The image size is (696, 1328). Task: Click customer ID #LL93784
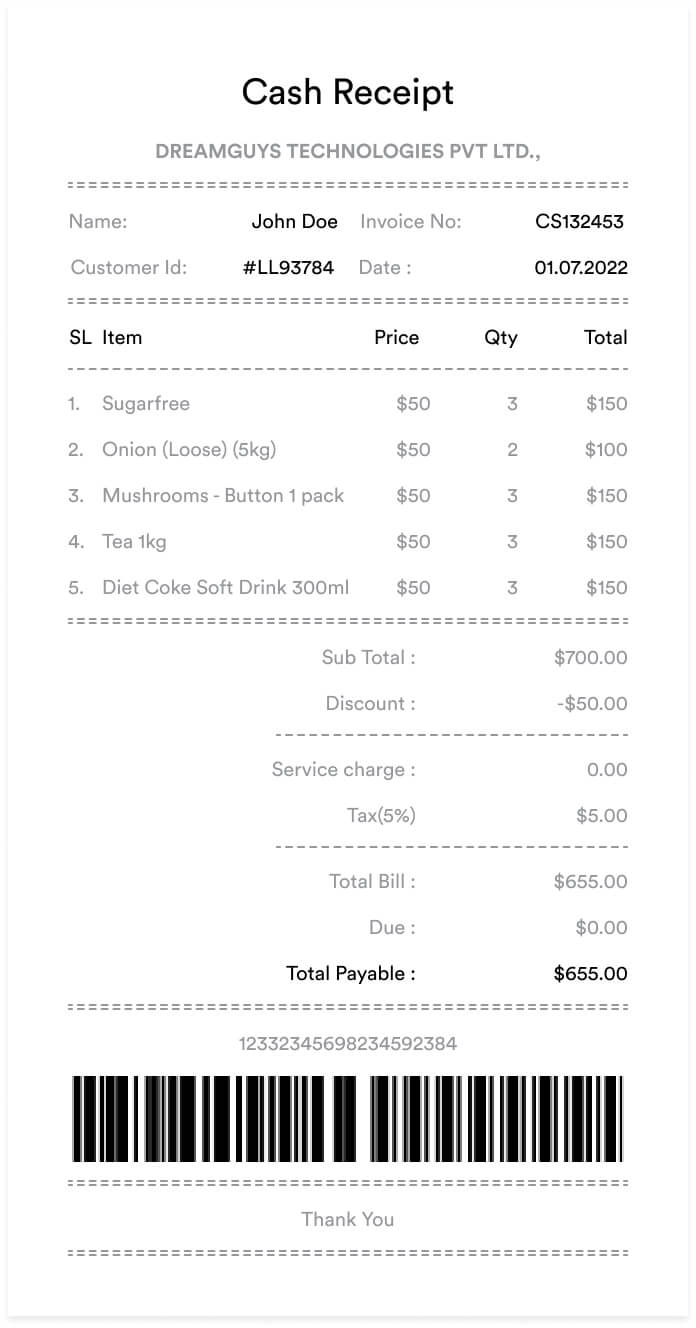click(288, 268)
